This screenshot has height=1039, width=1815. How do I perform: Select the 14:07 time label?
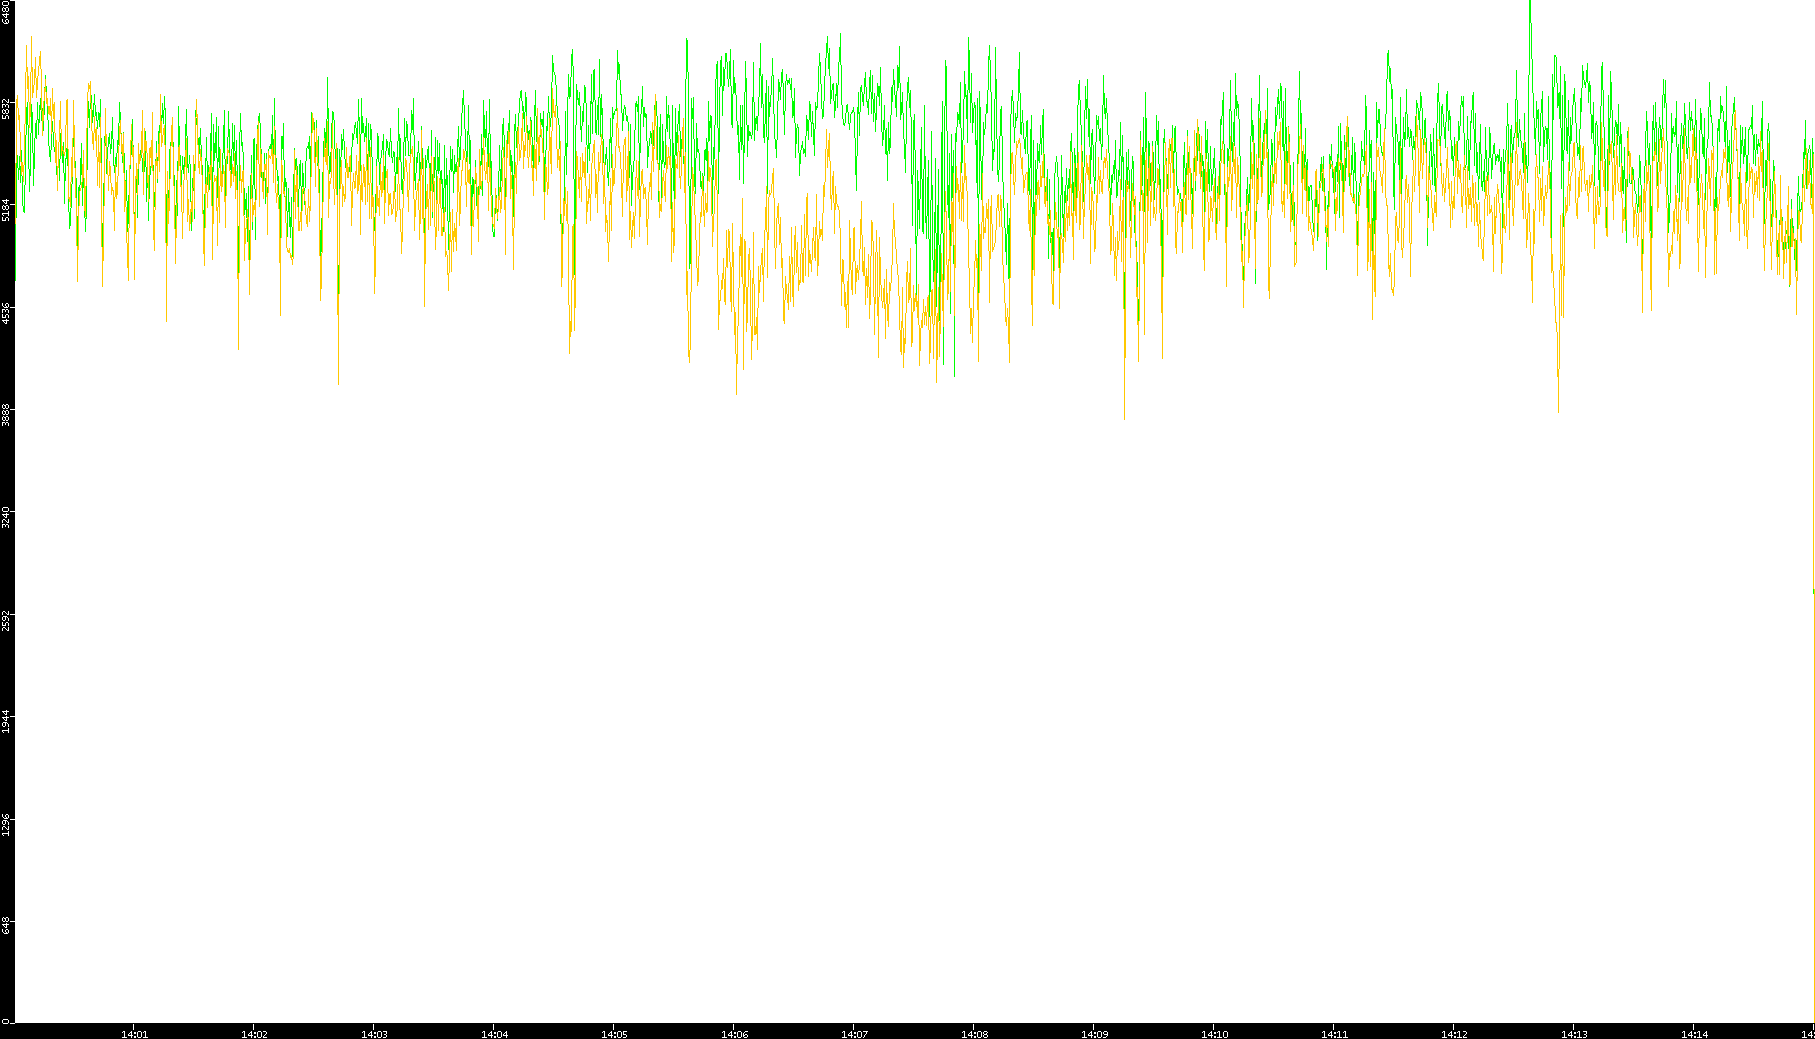[854, 1033]
